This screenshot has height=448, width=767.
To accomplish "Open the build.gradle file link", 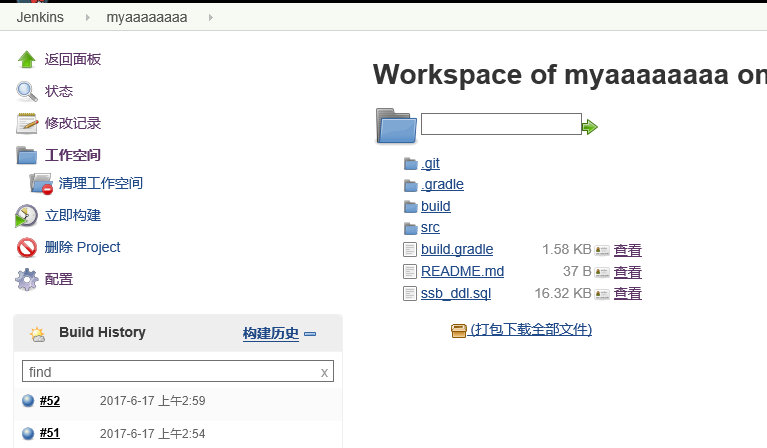I will click(x=457, y=250).
